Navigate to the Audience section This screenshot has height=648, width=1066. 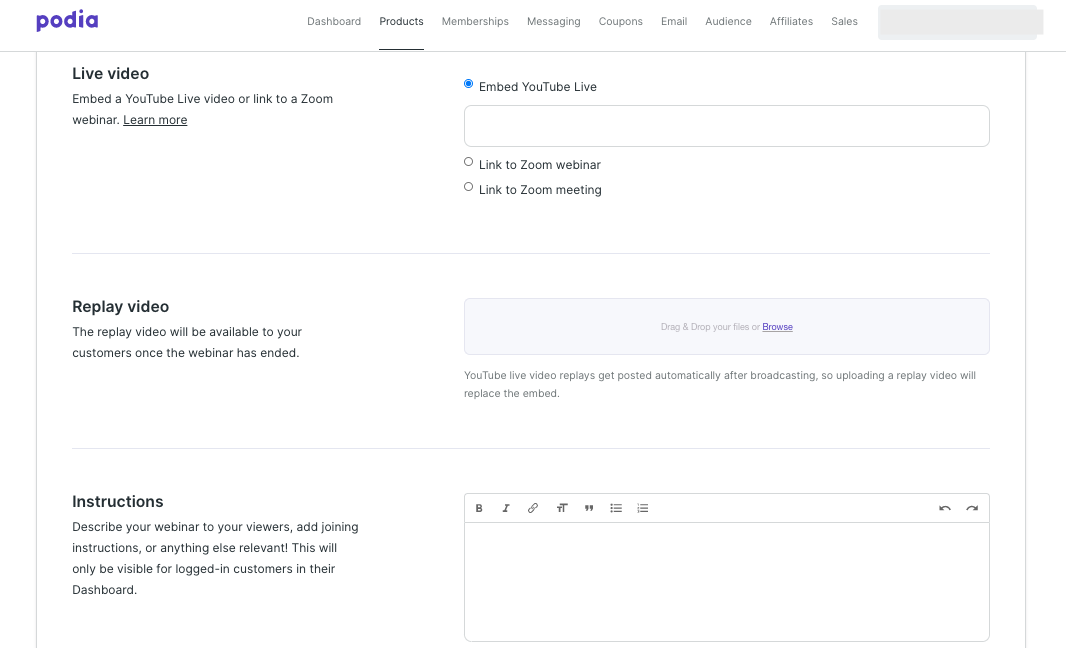pyautogui.click(x=728, y=21)
